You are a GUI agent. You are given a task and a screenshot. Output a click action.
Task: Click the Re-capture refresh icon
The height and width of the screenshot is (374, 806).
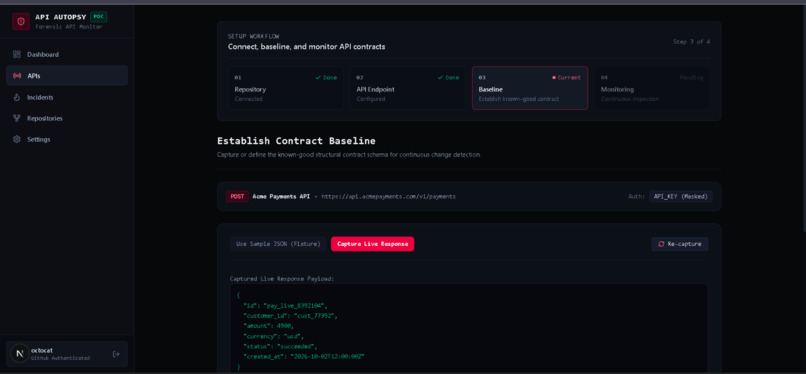click(661, 244)
